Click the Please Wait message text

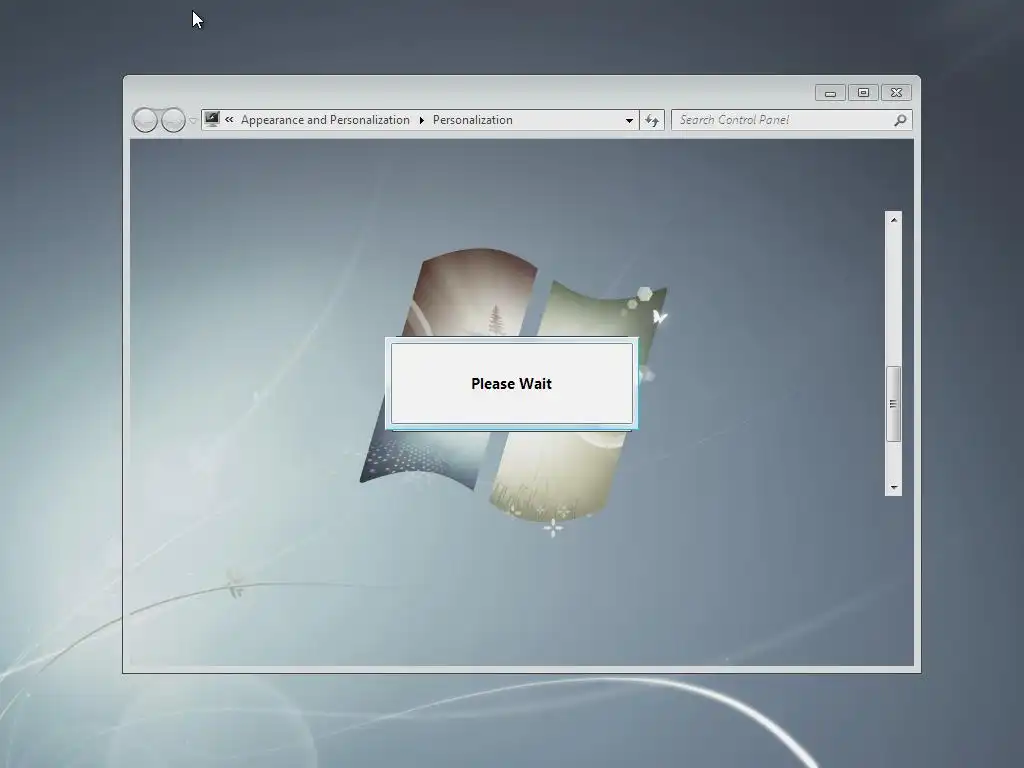click(511, 384)
